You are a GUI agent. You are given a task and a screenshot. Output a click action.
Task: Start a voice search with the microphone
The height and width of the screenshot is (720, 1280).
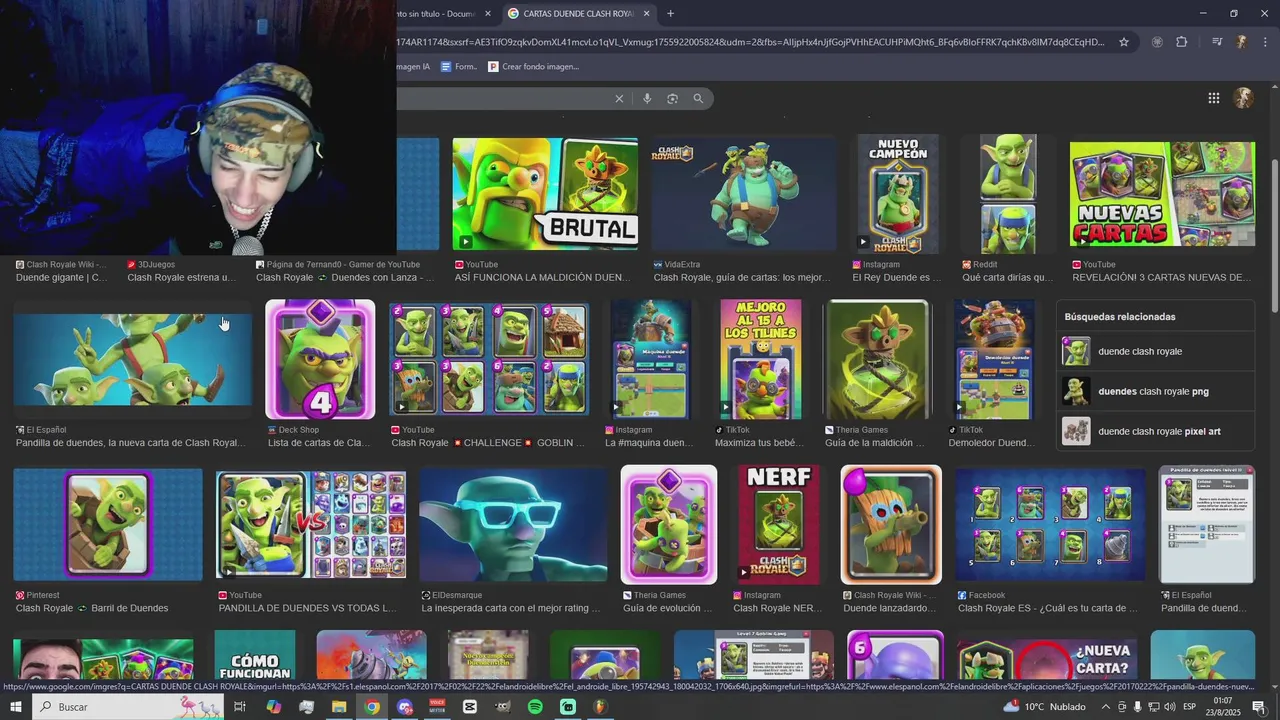[647, 98]
